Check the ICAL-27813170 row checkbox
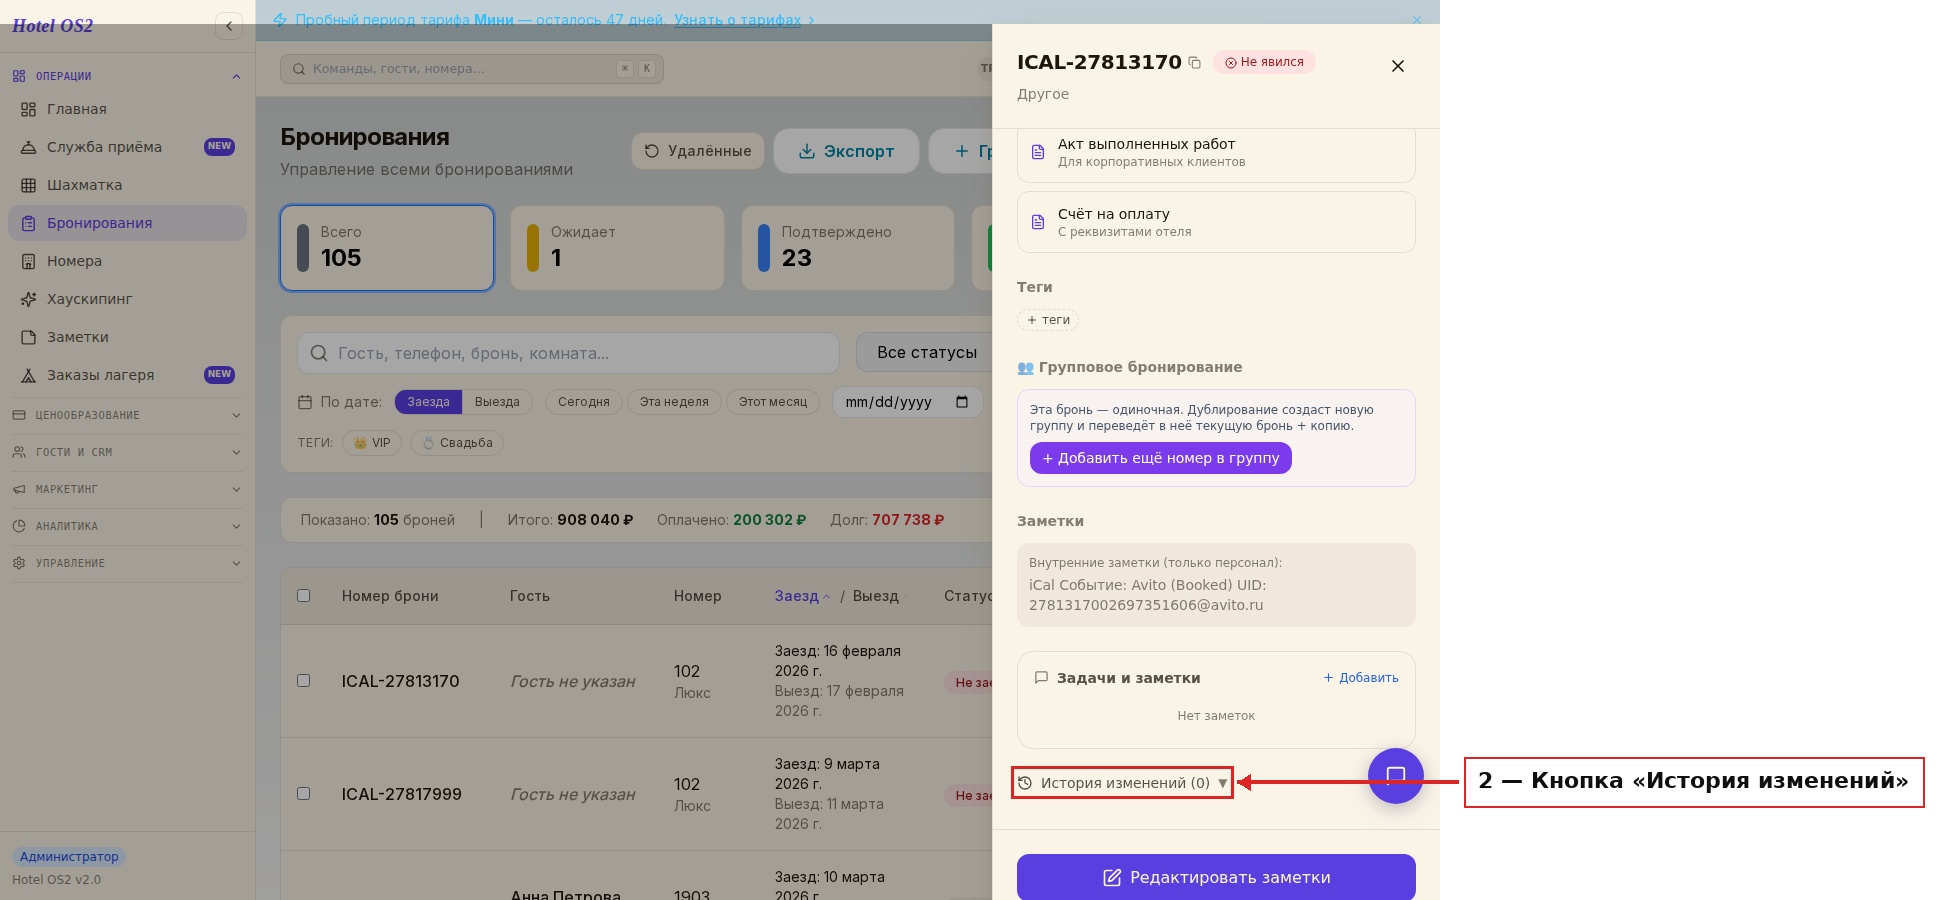The height and width of the screenshot is (900, 1948). (304, 681)
